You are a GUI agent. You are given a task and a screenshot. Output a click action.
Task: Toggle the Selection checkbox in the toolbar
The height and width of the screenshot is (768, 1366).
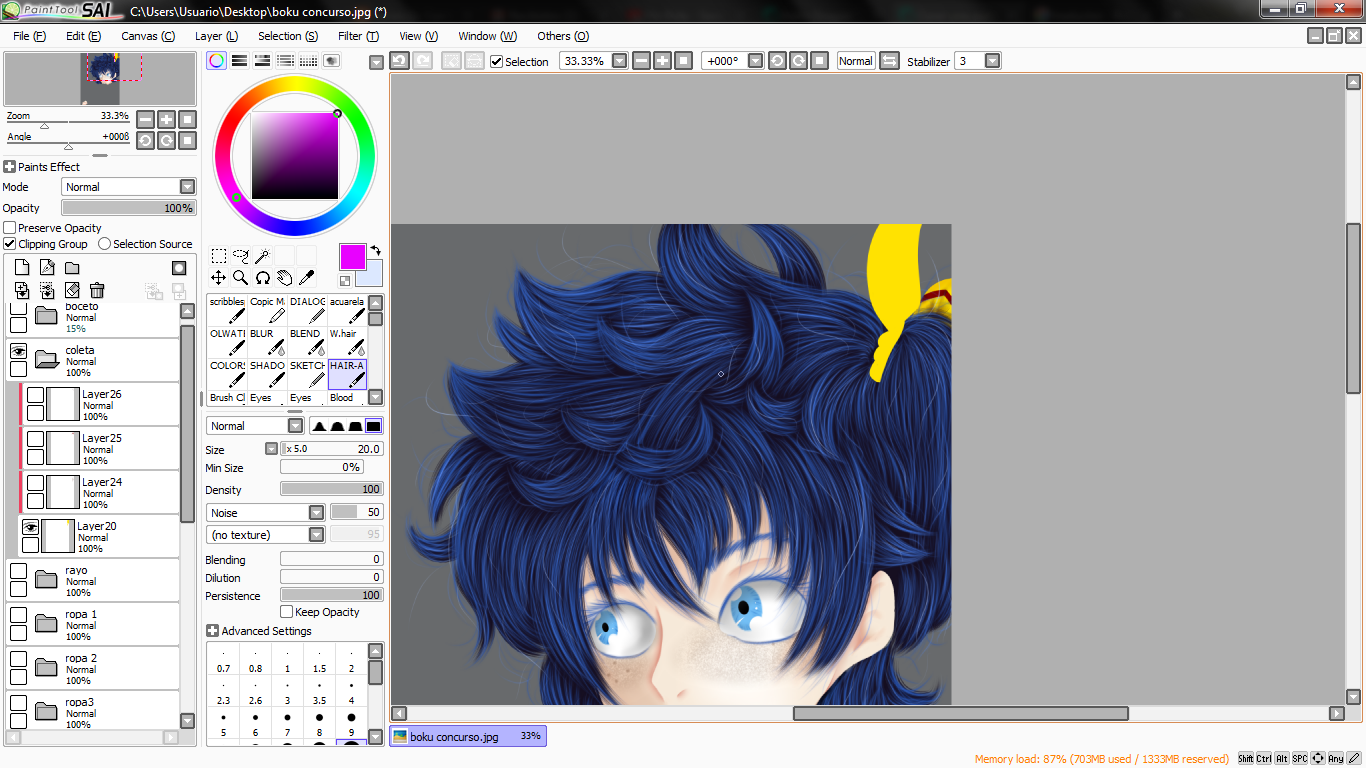tap(496, 62)
